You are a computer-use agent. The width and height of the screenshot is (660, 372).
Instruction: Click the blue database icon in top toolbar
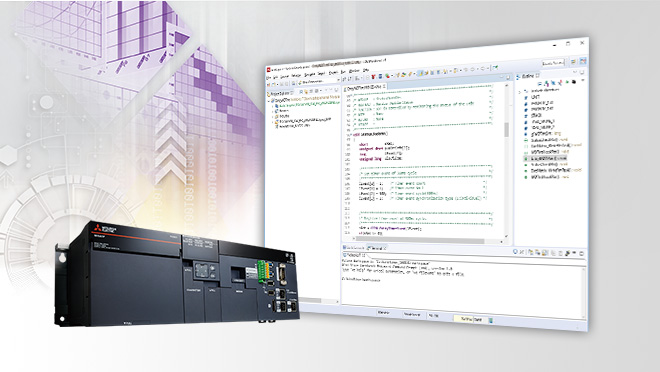tap(381, 76)
